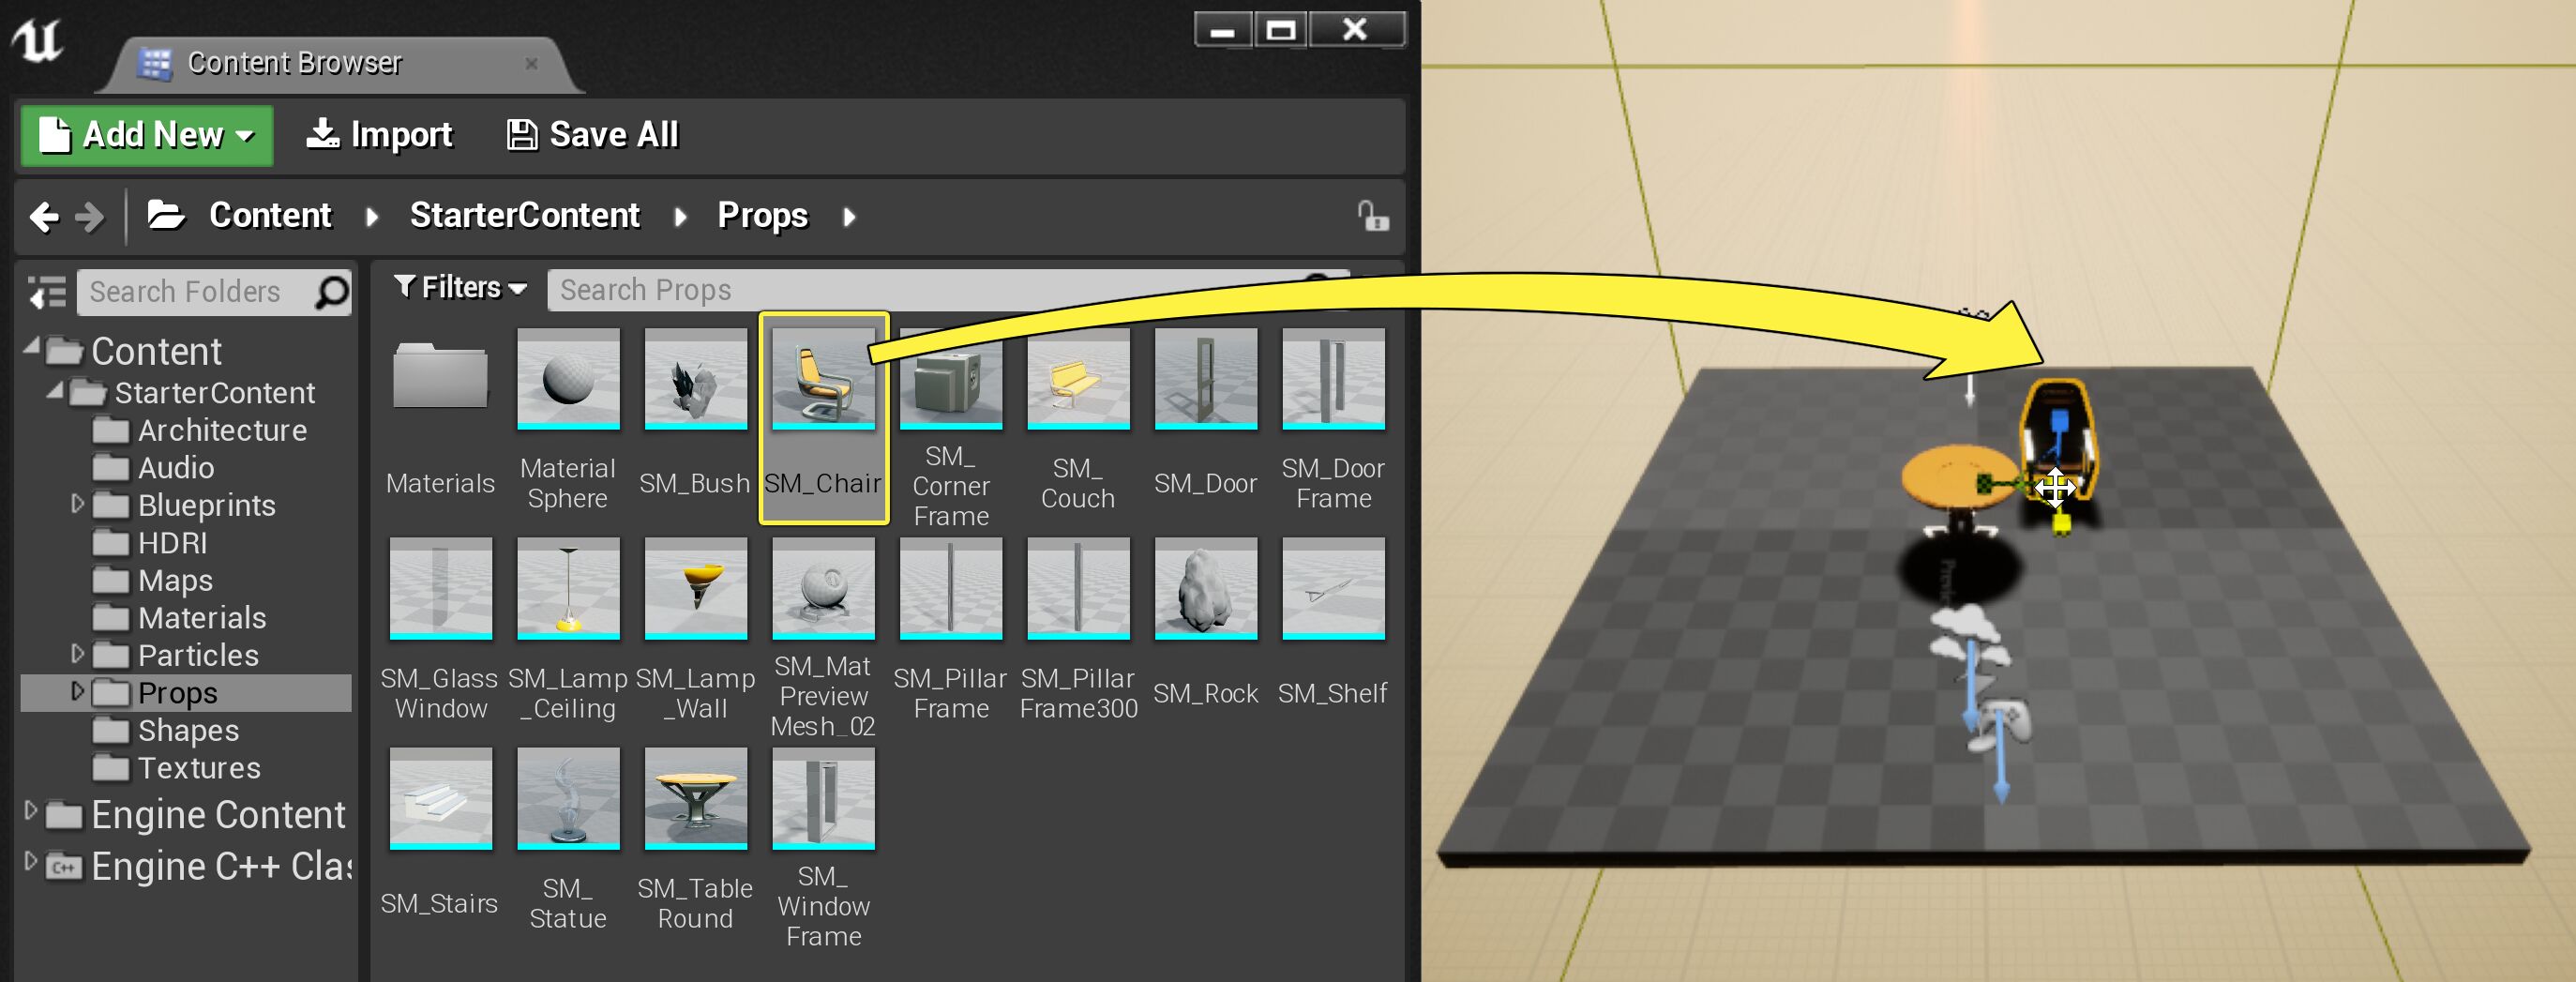Viewport: 2576px width, 982px height.
Task: Expand the Engine Content tree node
Action: (x=30, y=811)
